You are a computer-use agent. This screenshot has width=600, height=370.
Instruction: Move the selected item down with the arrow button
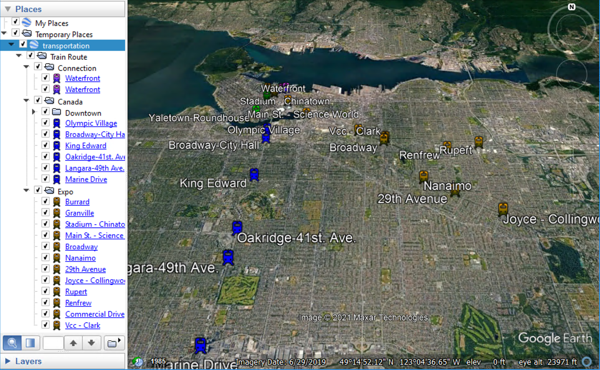[91, 343]
